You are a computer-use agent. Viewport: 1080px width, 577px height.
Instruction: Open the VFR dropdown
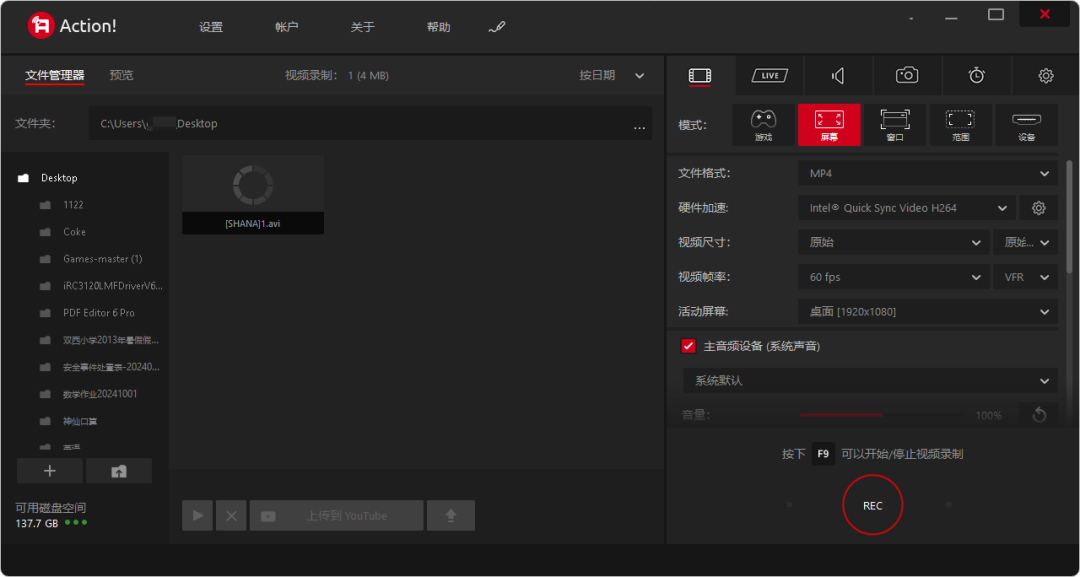point(1026,277)
